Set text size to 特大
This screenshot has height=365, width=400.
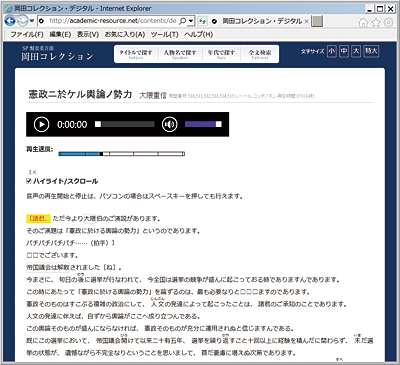[371, 51]
